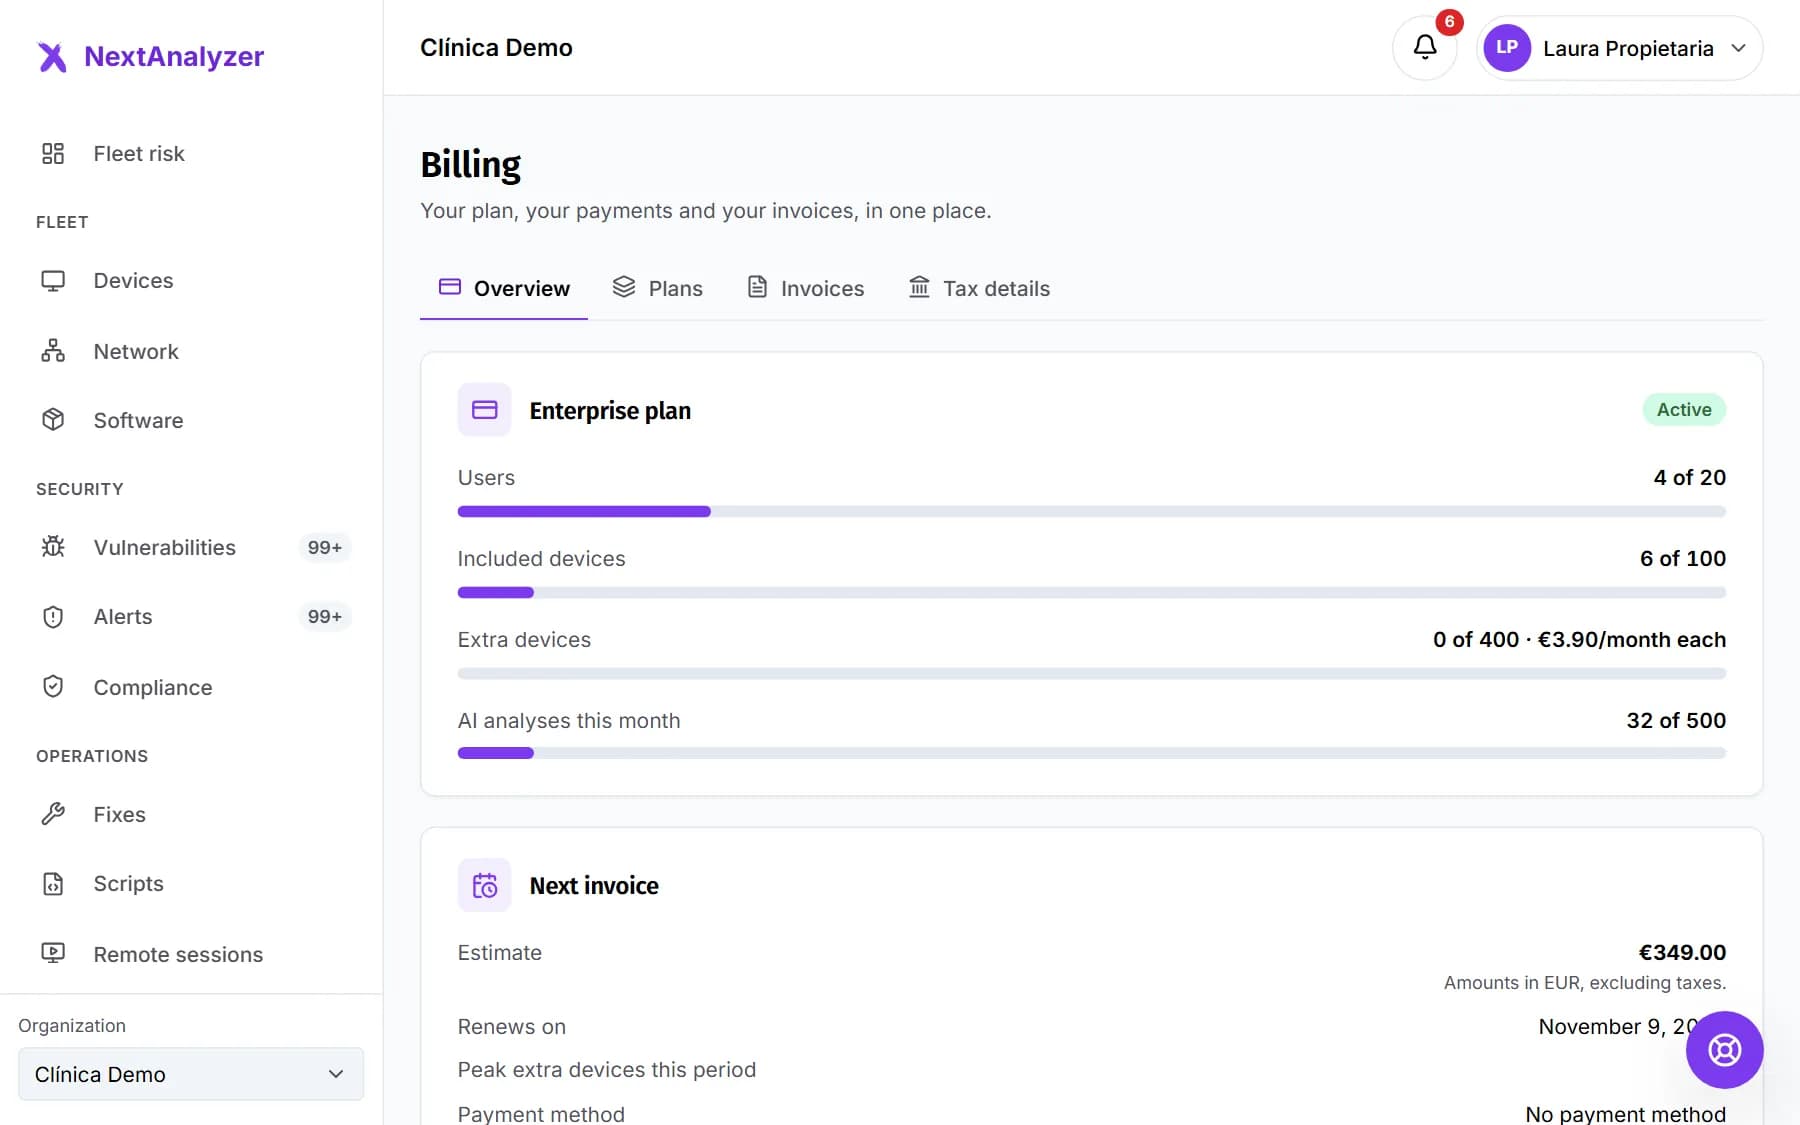
Task: Click the Active status badge
Action: [1684, 410]
